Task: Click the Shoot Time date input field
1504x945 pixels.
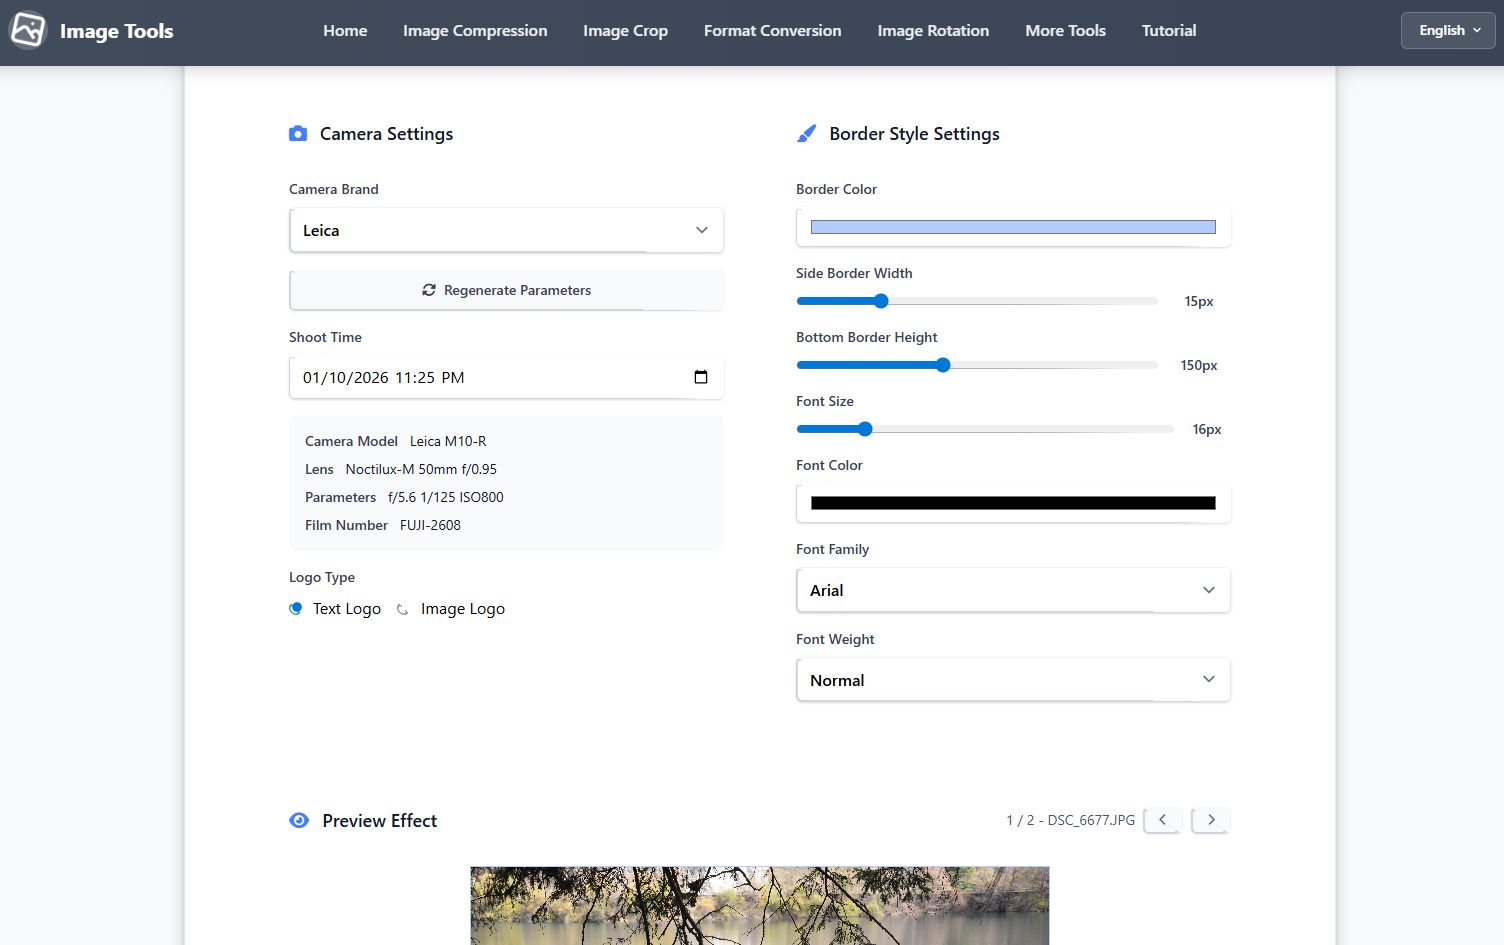Action: [506, 377]
